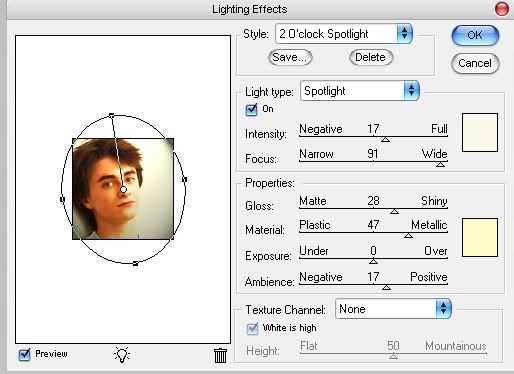Click the Gloss value 28
Screen dimensions: 514x374
pos(373,201)
